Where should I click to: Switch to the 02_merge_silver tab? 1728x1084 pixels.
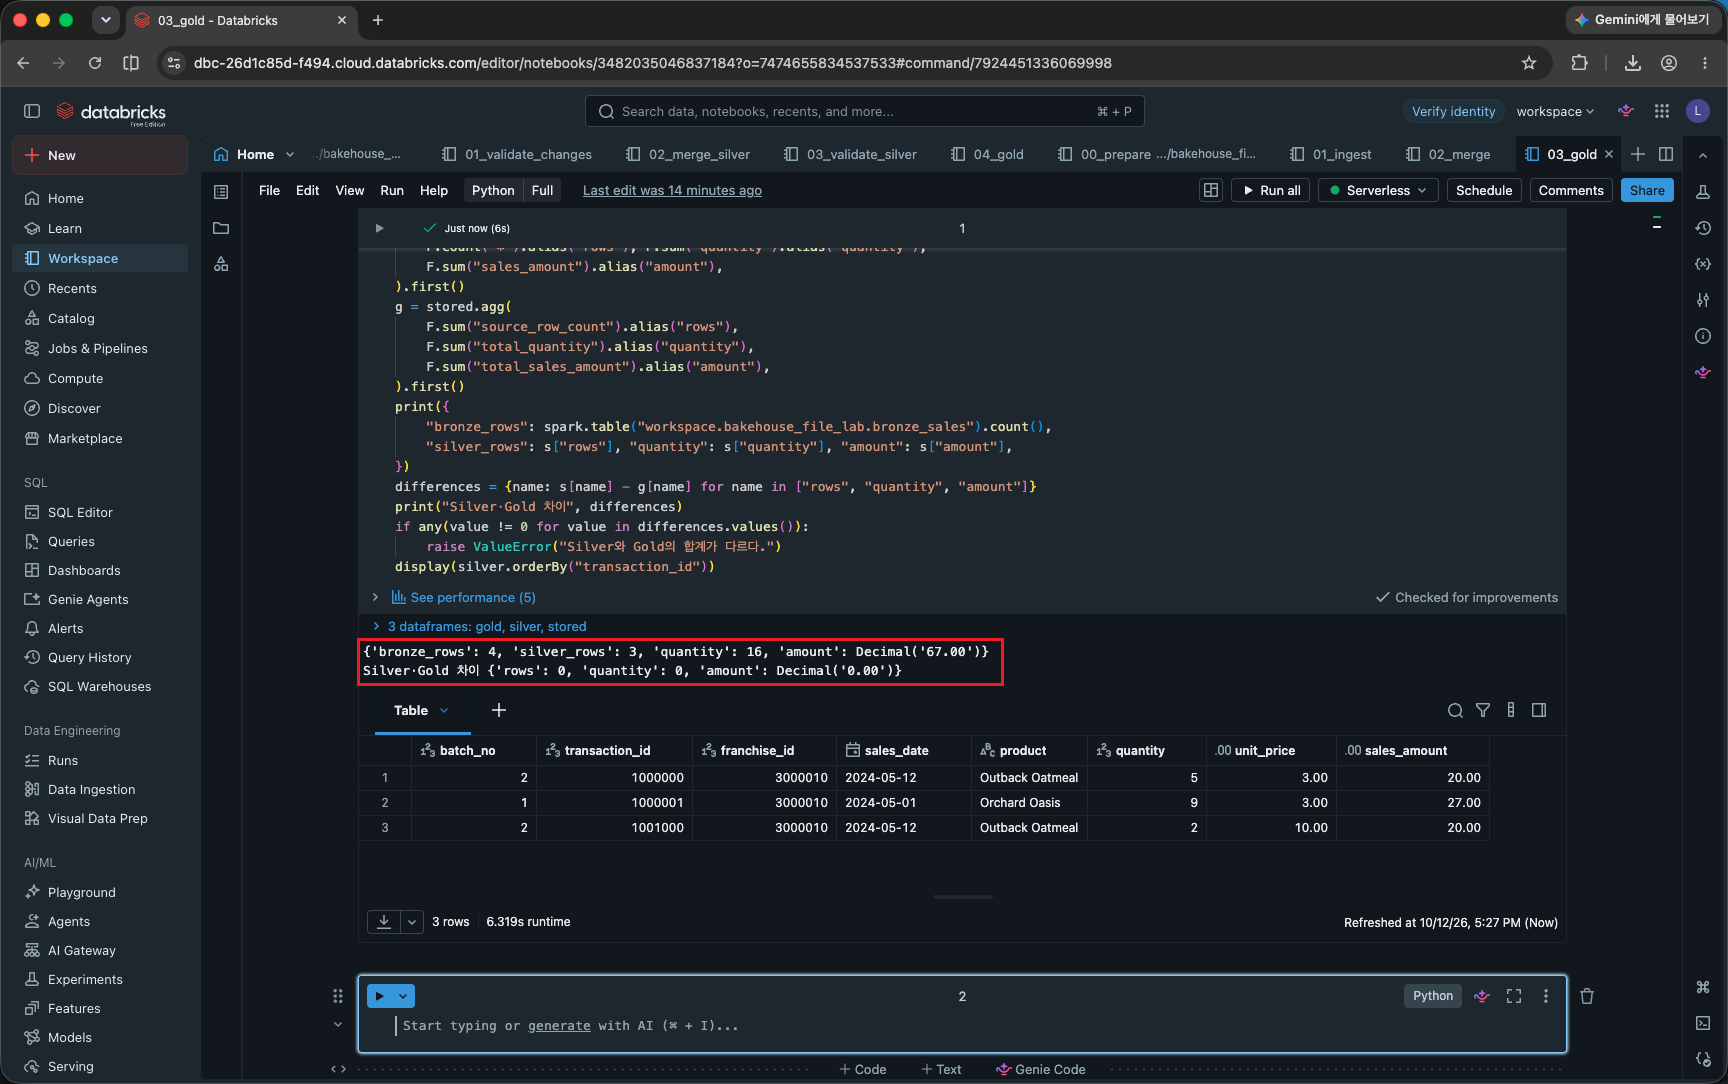pyautogui.click(x=688, y=154)
